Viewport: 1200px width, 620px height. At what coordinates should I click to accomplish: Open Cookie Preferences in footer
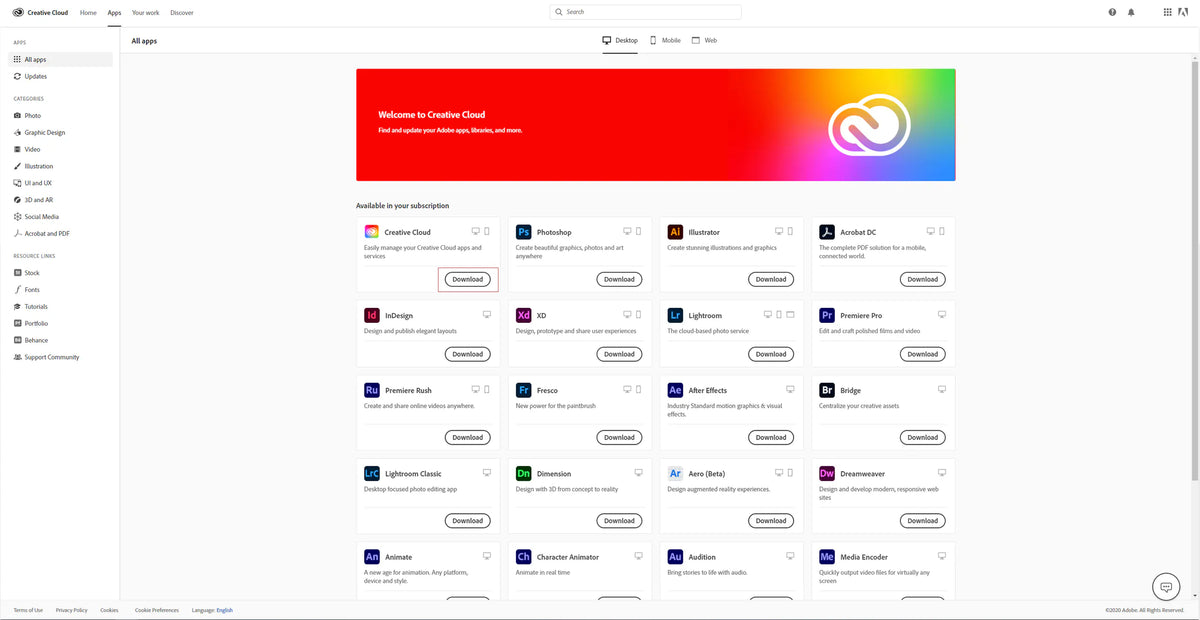coord(157,610)
